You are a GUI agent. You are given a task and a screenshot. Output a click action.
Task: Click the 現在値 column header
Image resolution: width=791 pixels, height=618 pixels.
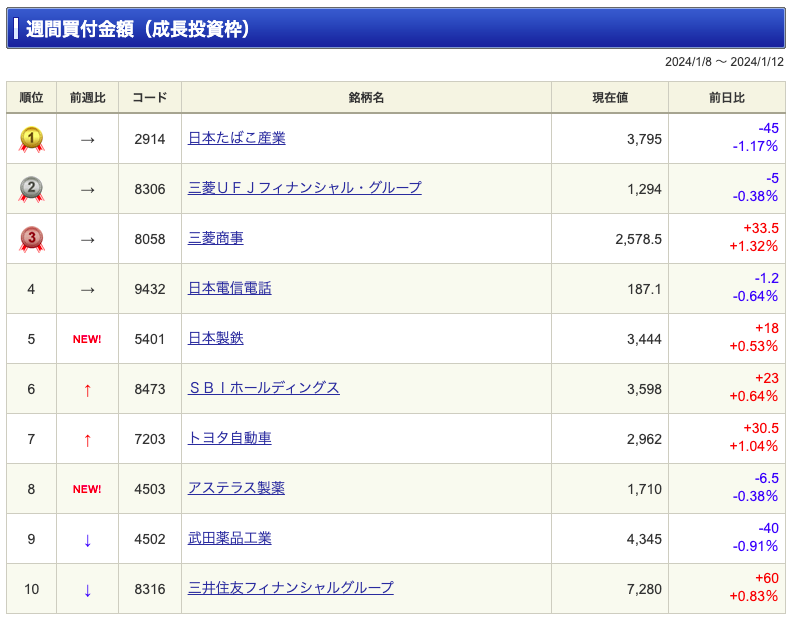[x=610, y=97]
